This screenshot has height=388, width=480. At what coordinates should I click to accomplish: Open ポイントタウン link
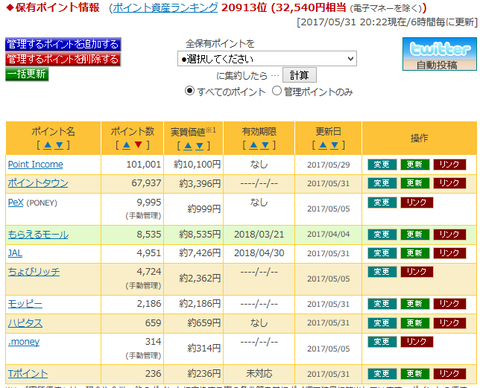[x=38, y=183]
